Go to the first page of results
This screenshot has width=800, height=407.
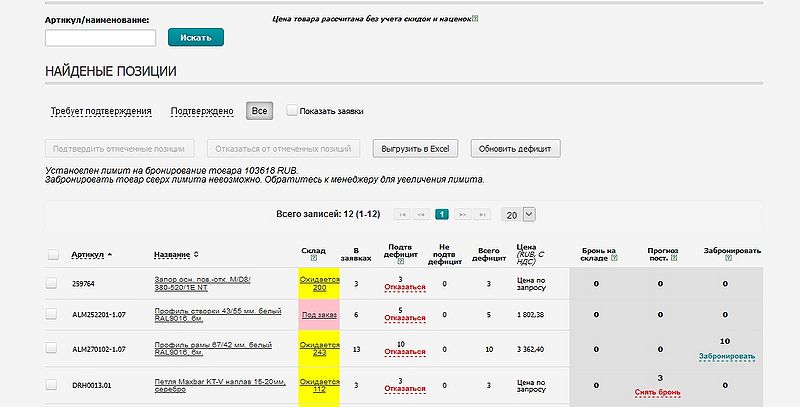402,214
